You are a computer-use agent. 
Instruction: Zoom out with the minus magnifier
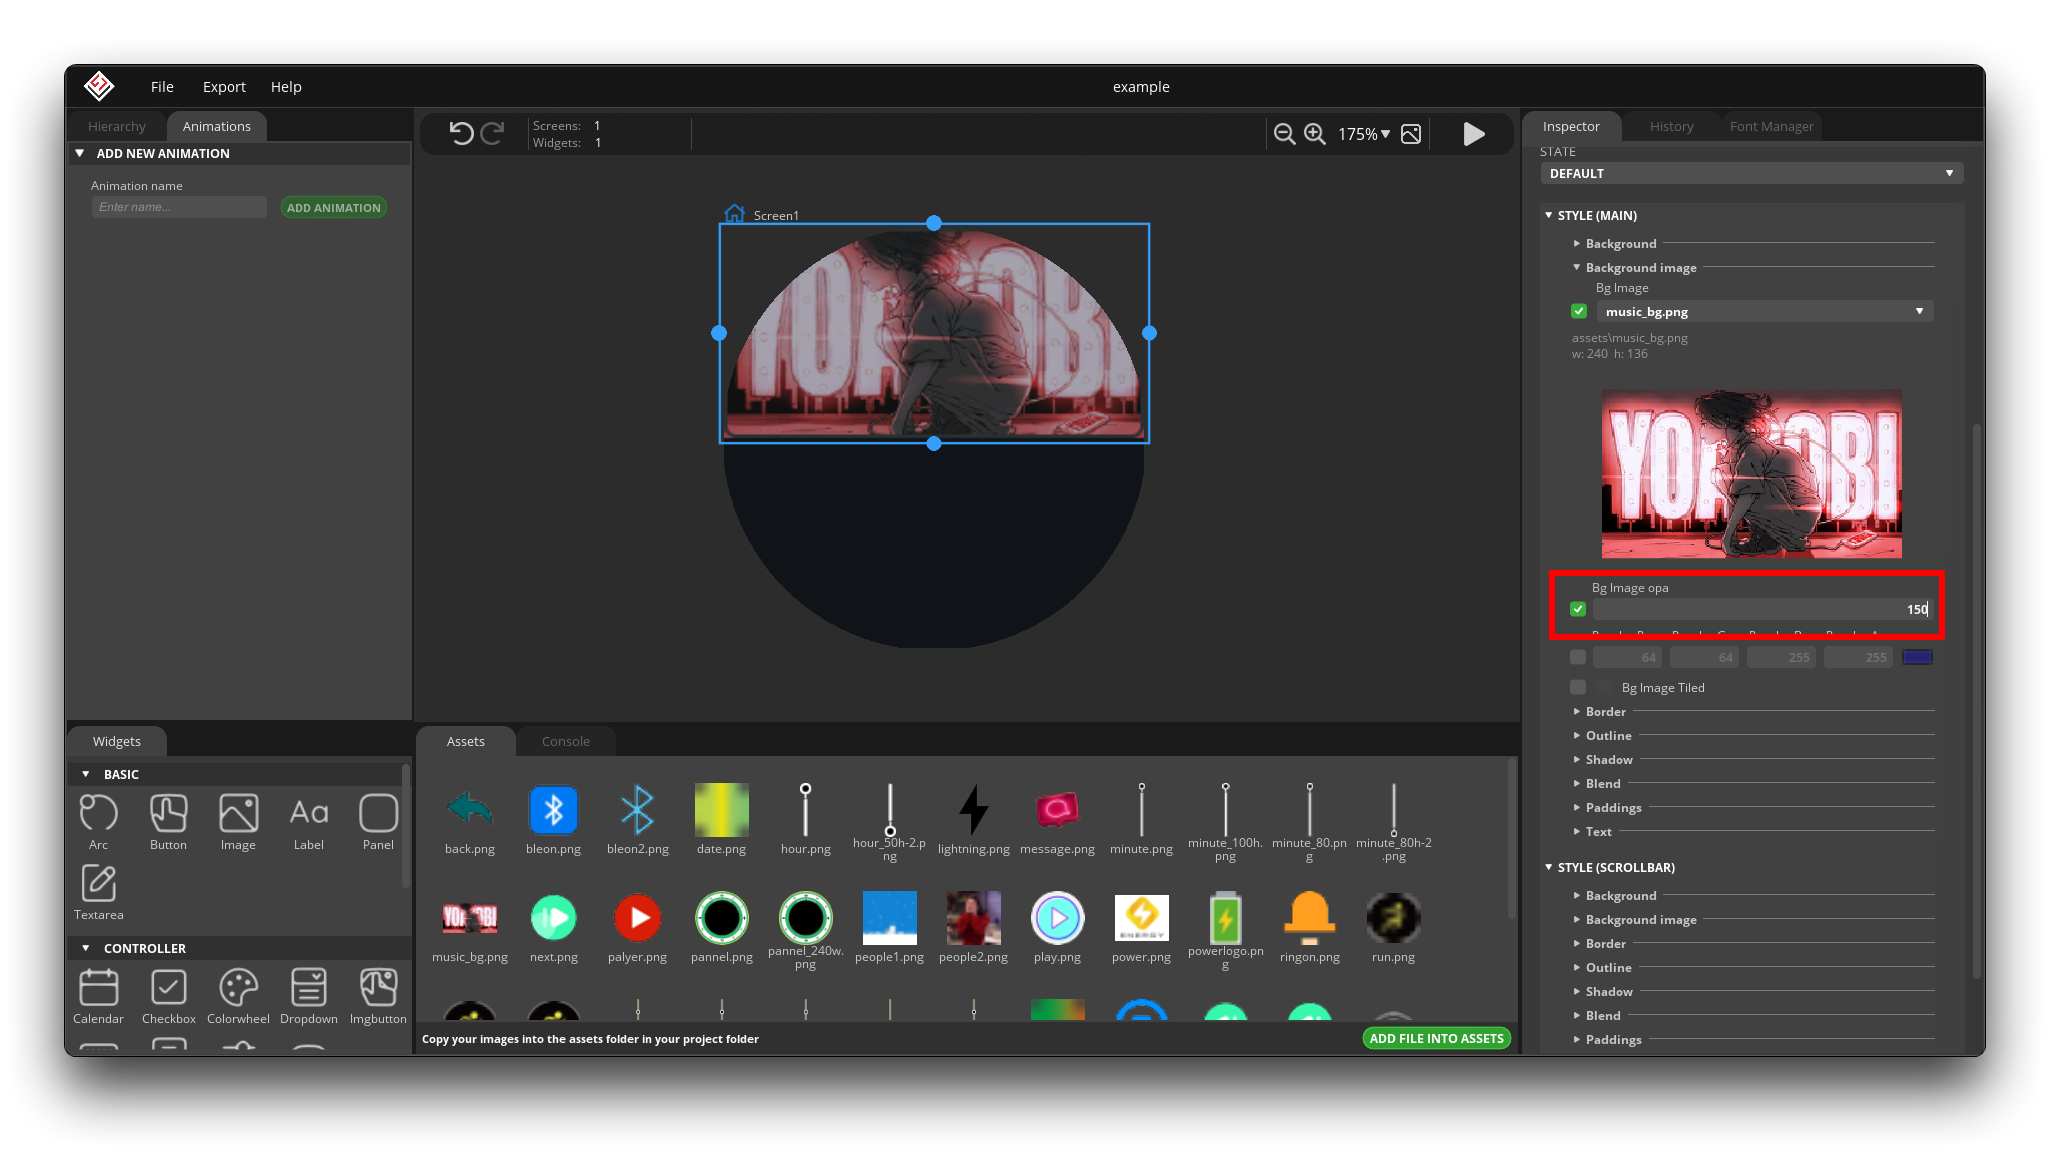pyautogui.click(x=1284, y=134)
